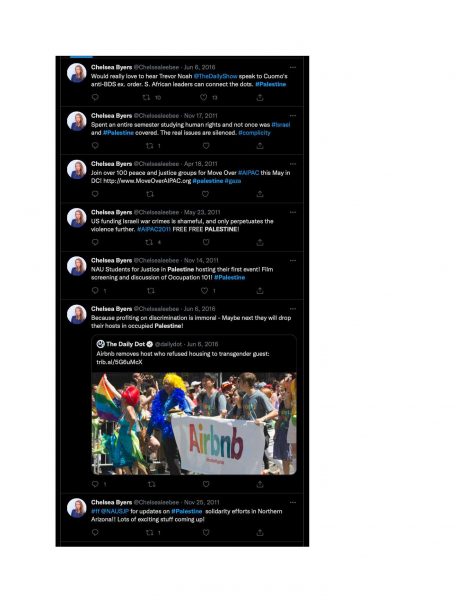The width and height of the screenshot is (464, 600).
Task: Click Chelsea Byers avatar on Apr 18 tweet
Action: click(77, 170)
